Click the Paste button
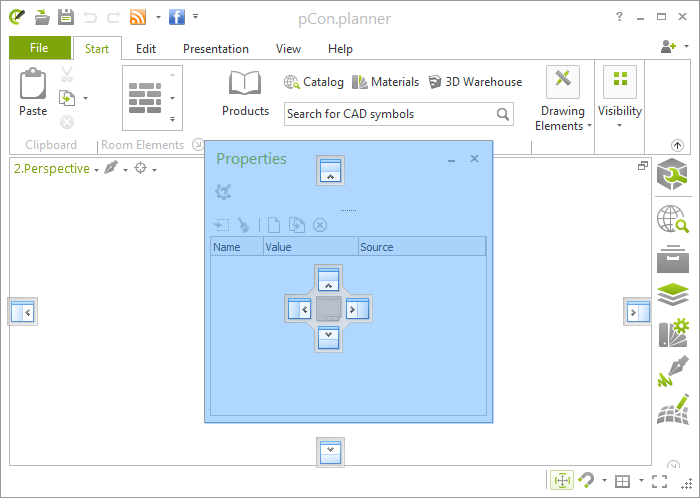700x498 pixels. [x=33, y=92]
